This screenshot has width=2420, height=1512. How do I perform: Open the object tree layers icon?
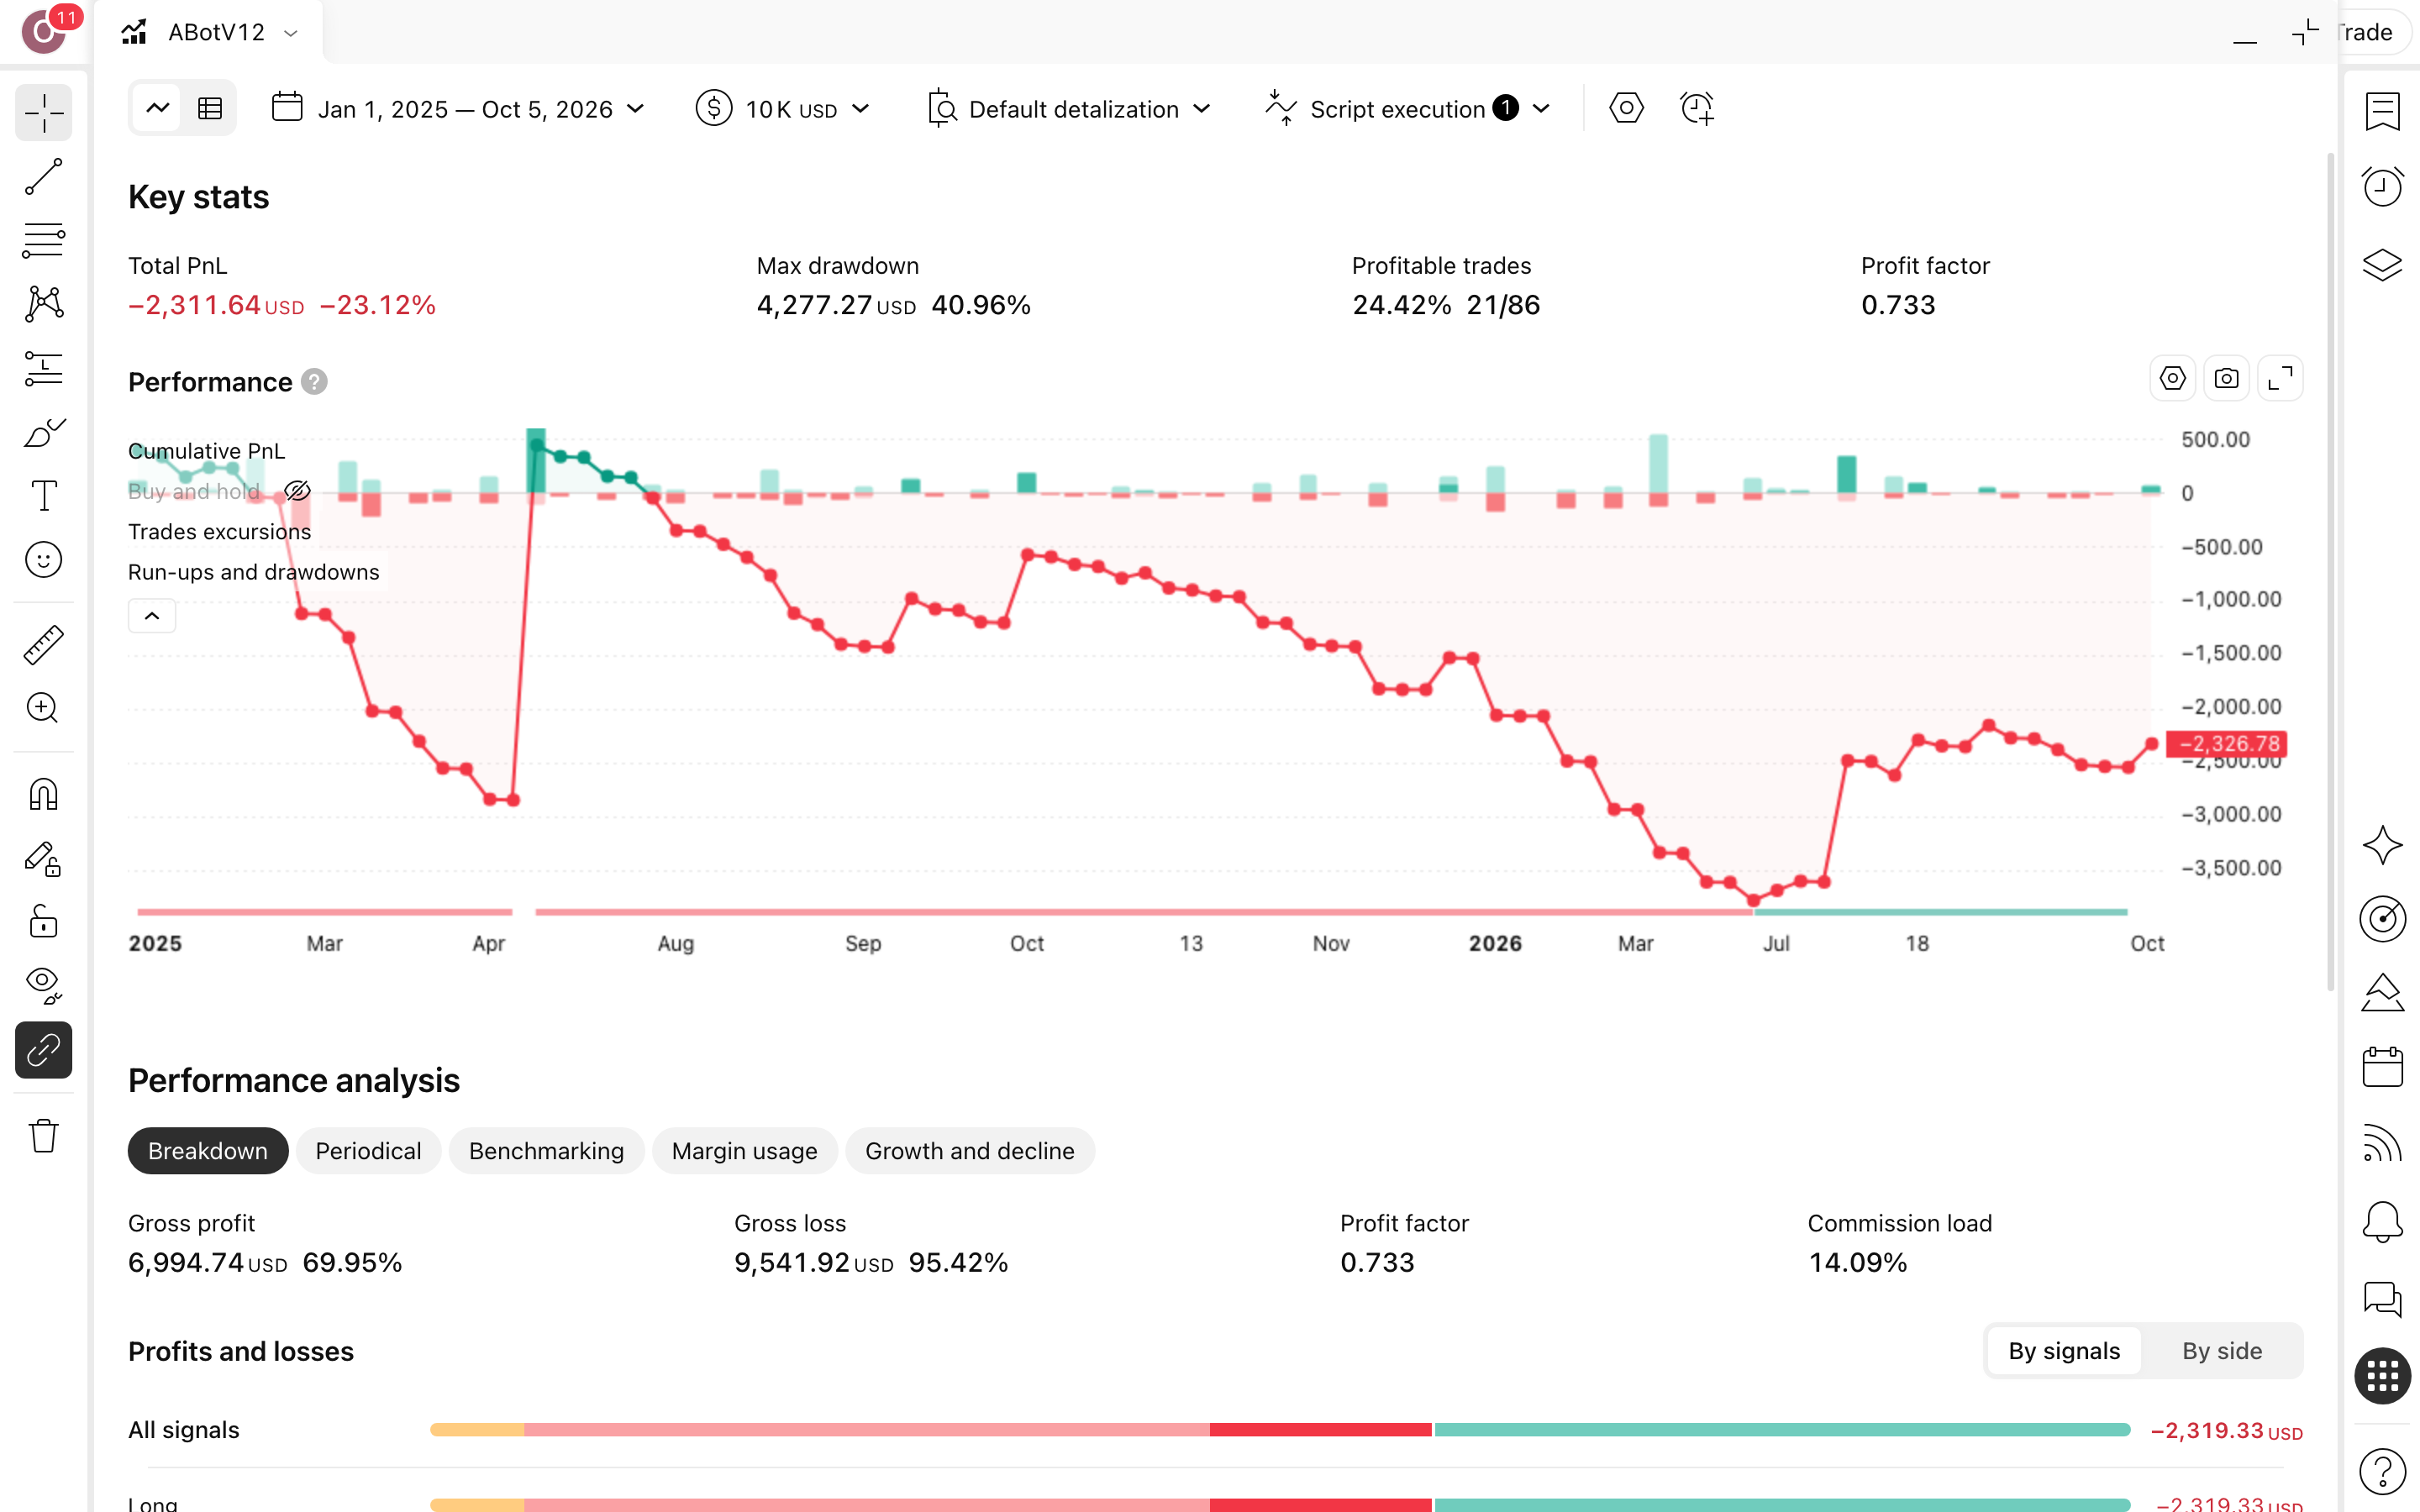point(2383,265)
